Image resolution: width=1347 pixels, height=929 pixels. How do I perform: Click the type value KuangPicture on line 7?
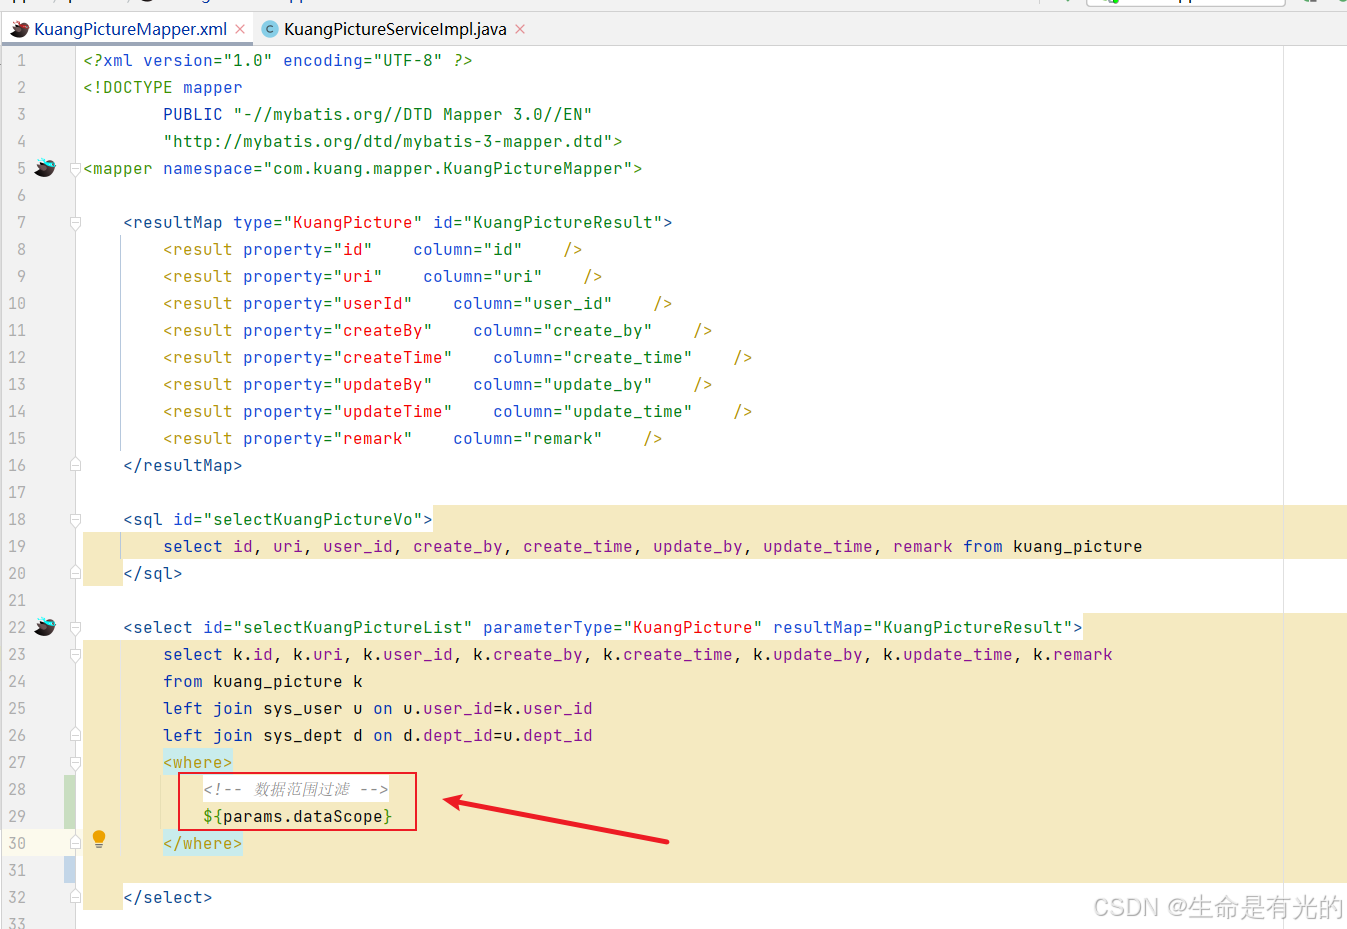[353, 222]
